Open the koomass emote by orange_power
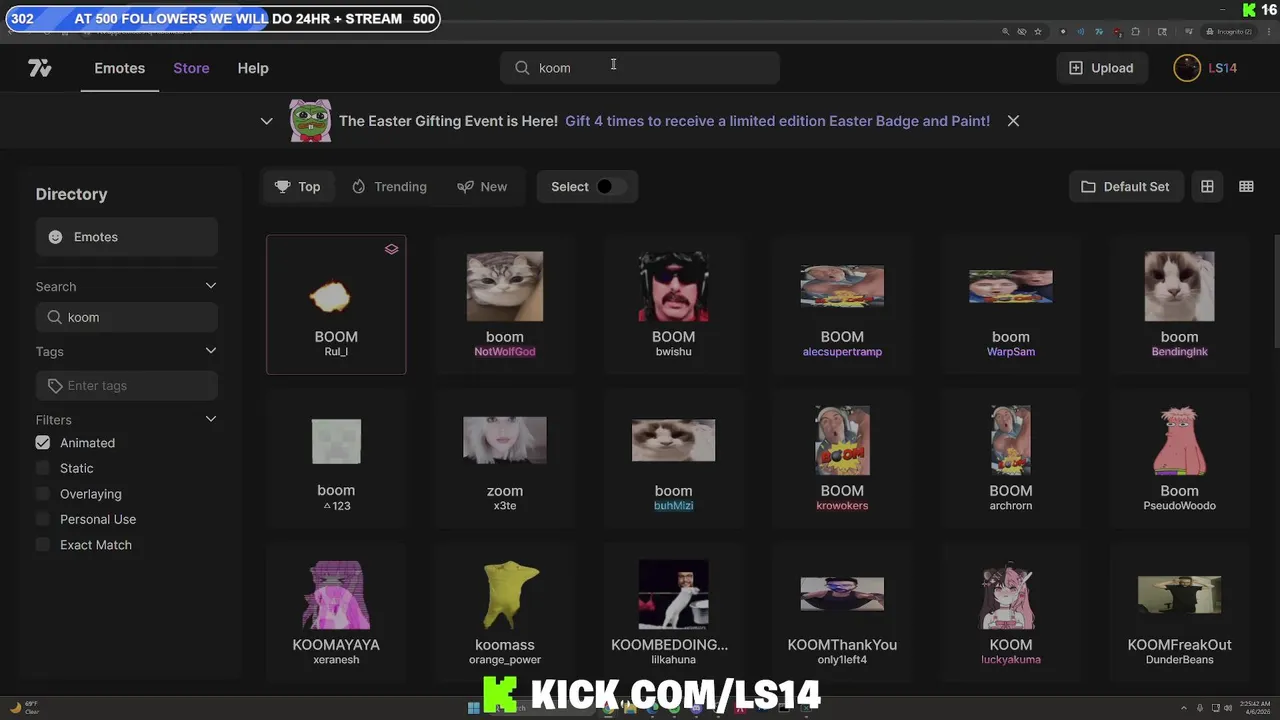Image resolution: width=1280 pixels, height=720 pixels. [505, 612]
